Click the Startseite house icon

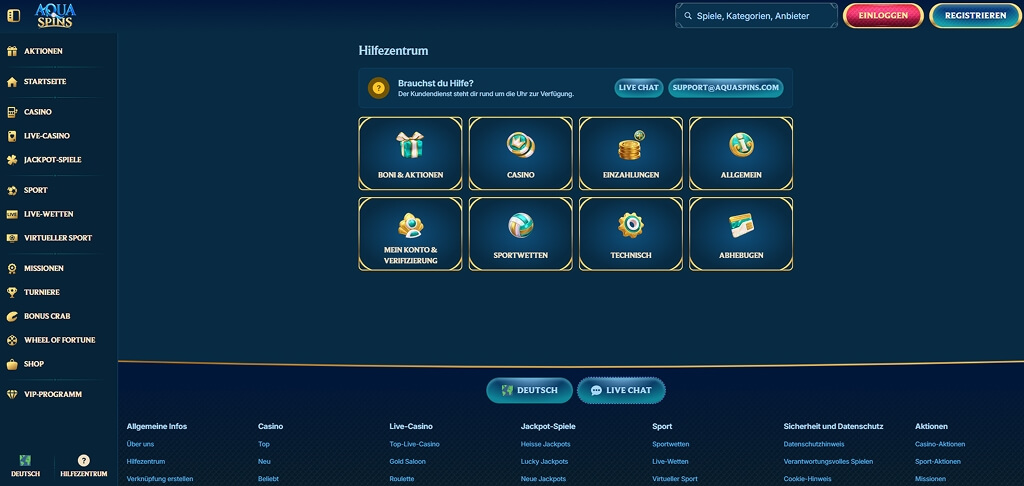pos(12,82)
